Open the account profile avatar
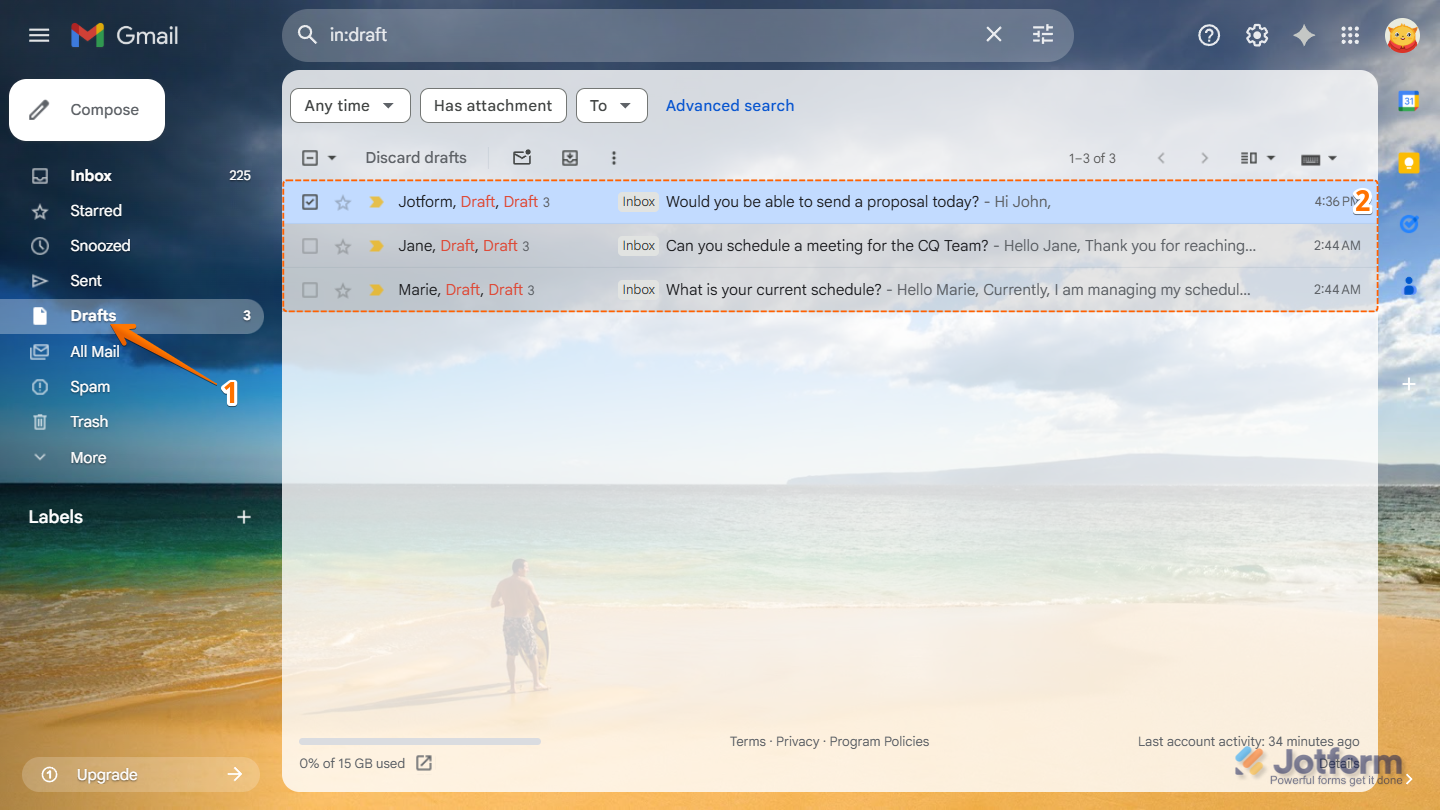 pos(1402,36)
